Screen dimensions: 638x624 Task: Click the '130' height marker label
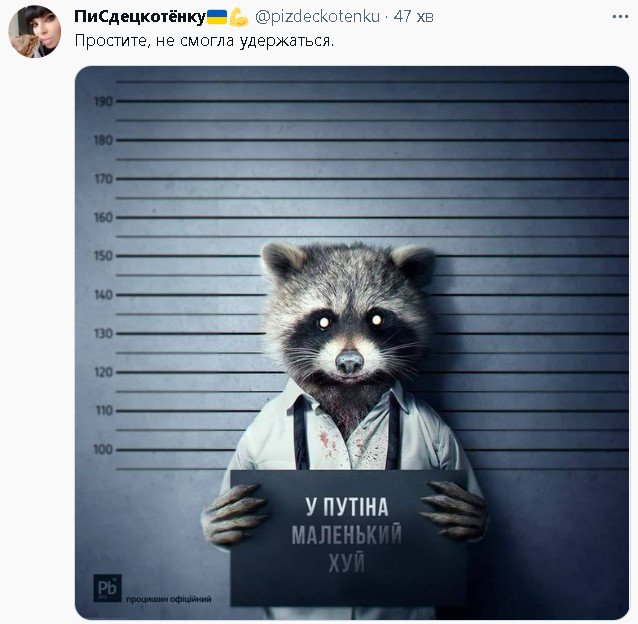click(103, 333)
